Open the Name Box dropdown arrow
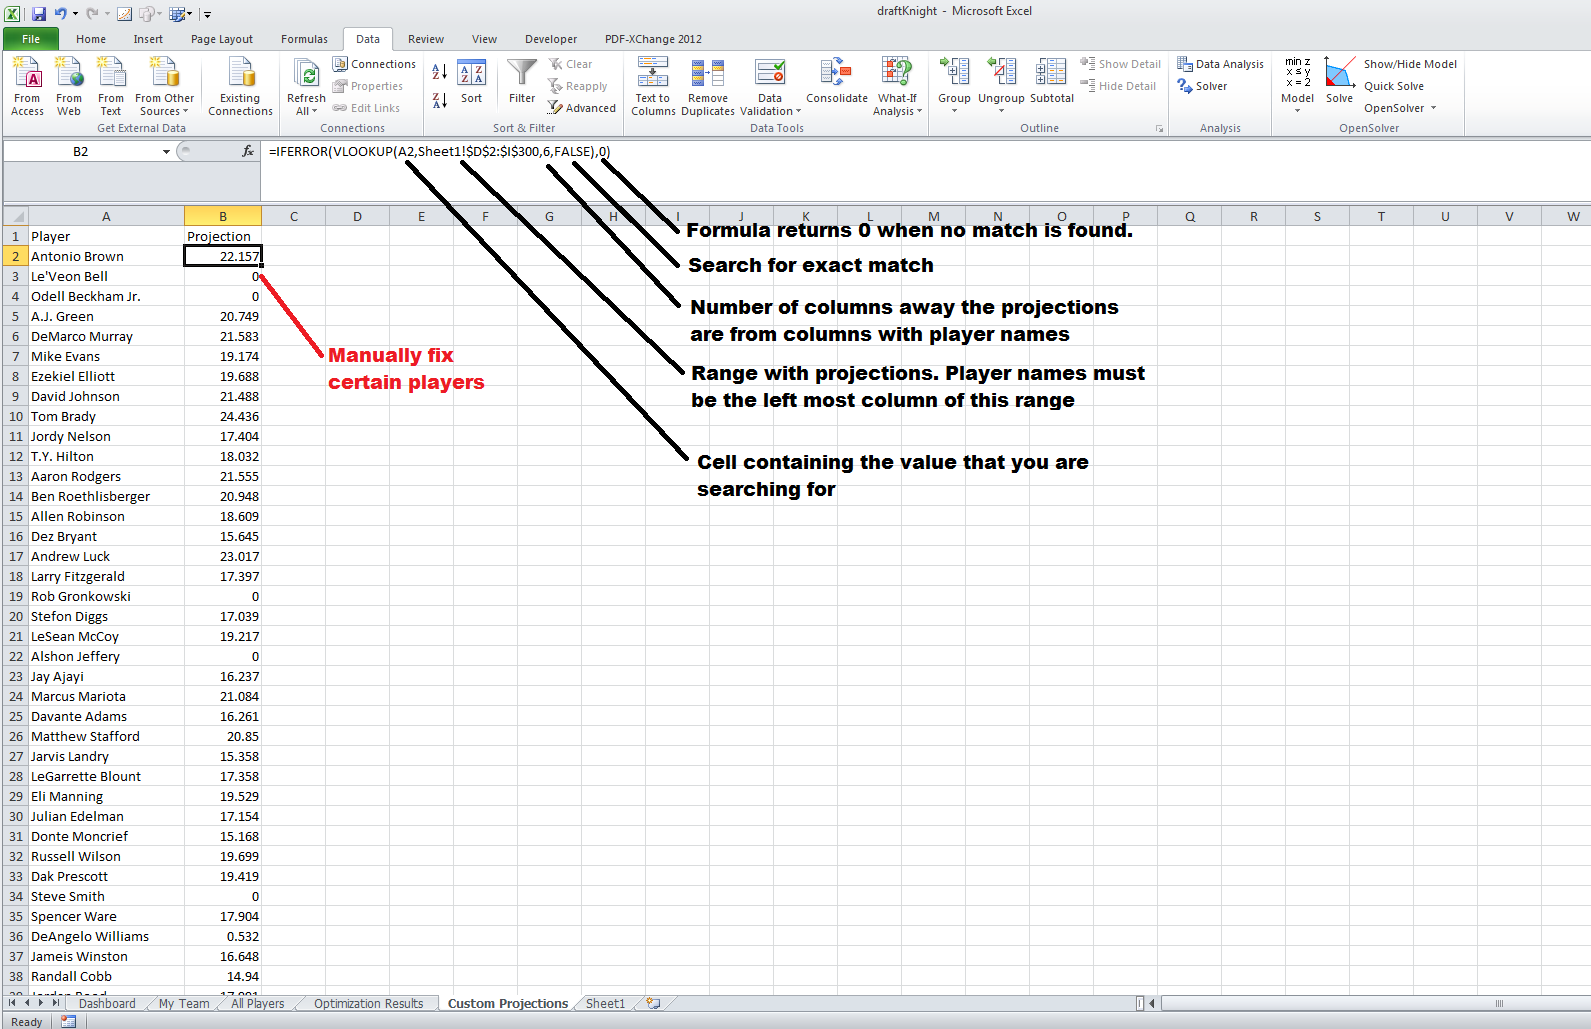The width and height of the screenshot is (1591, 1029). (x=166, y=152)
